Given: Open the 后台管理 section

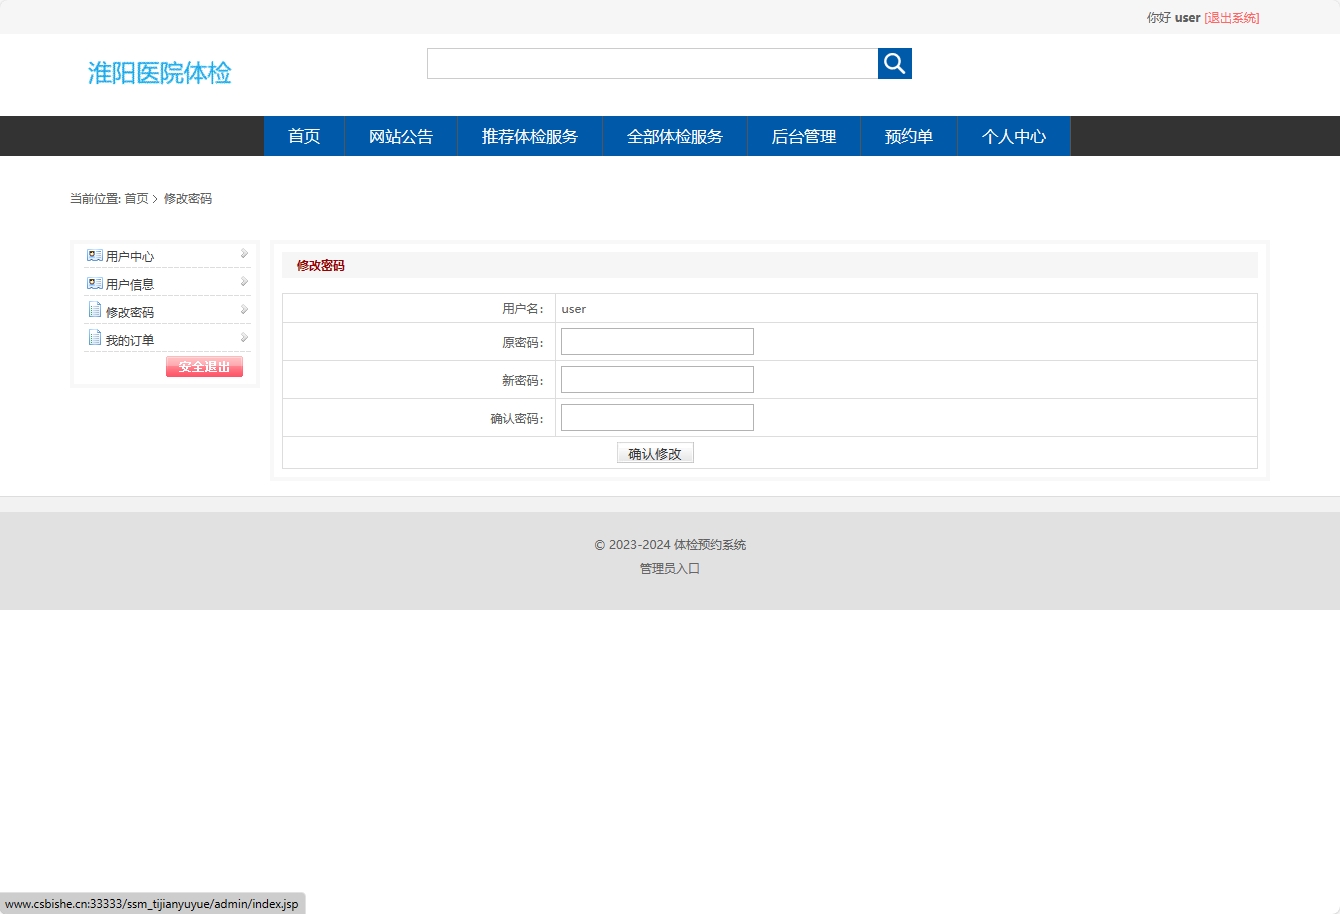Looking at the screenshot, I should [x=803, y=136].
